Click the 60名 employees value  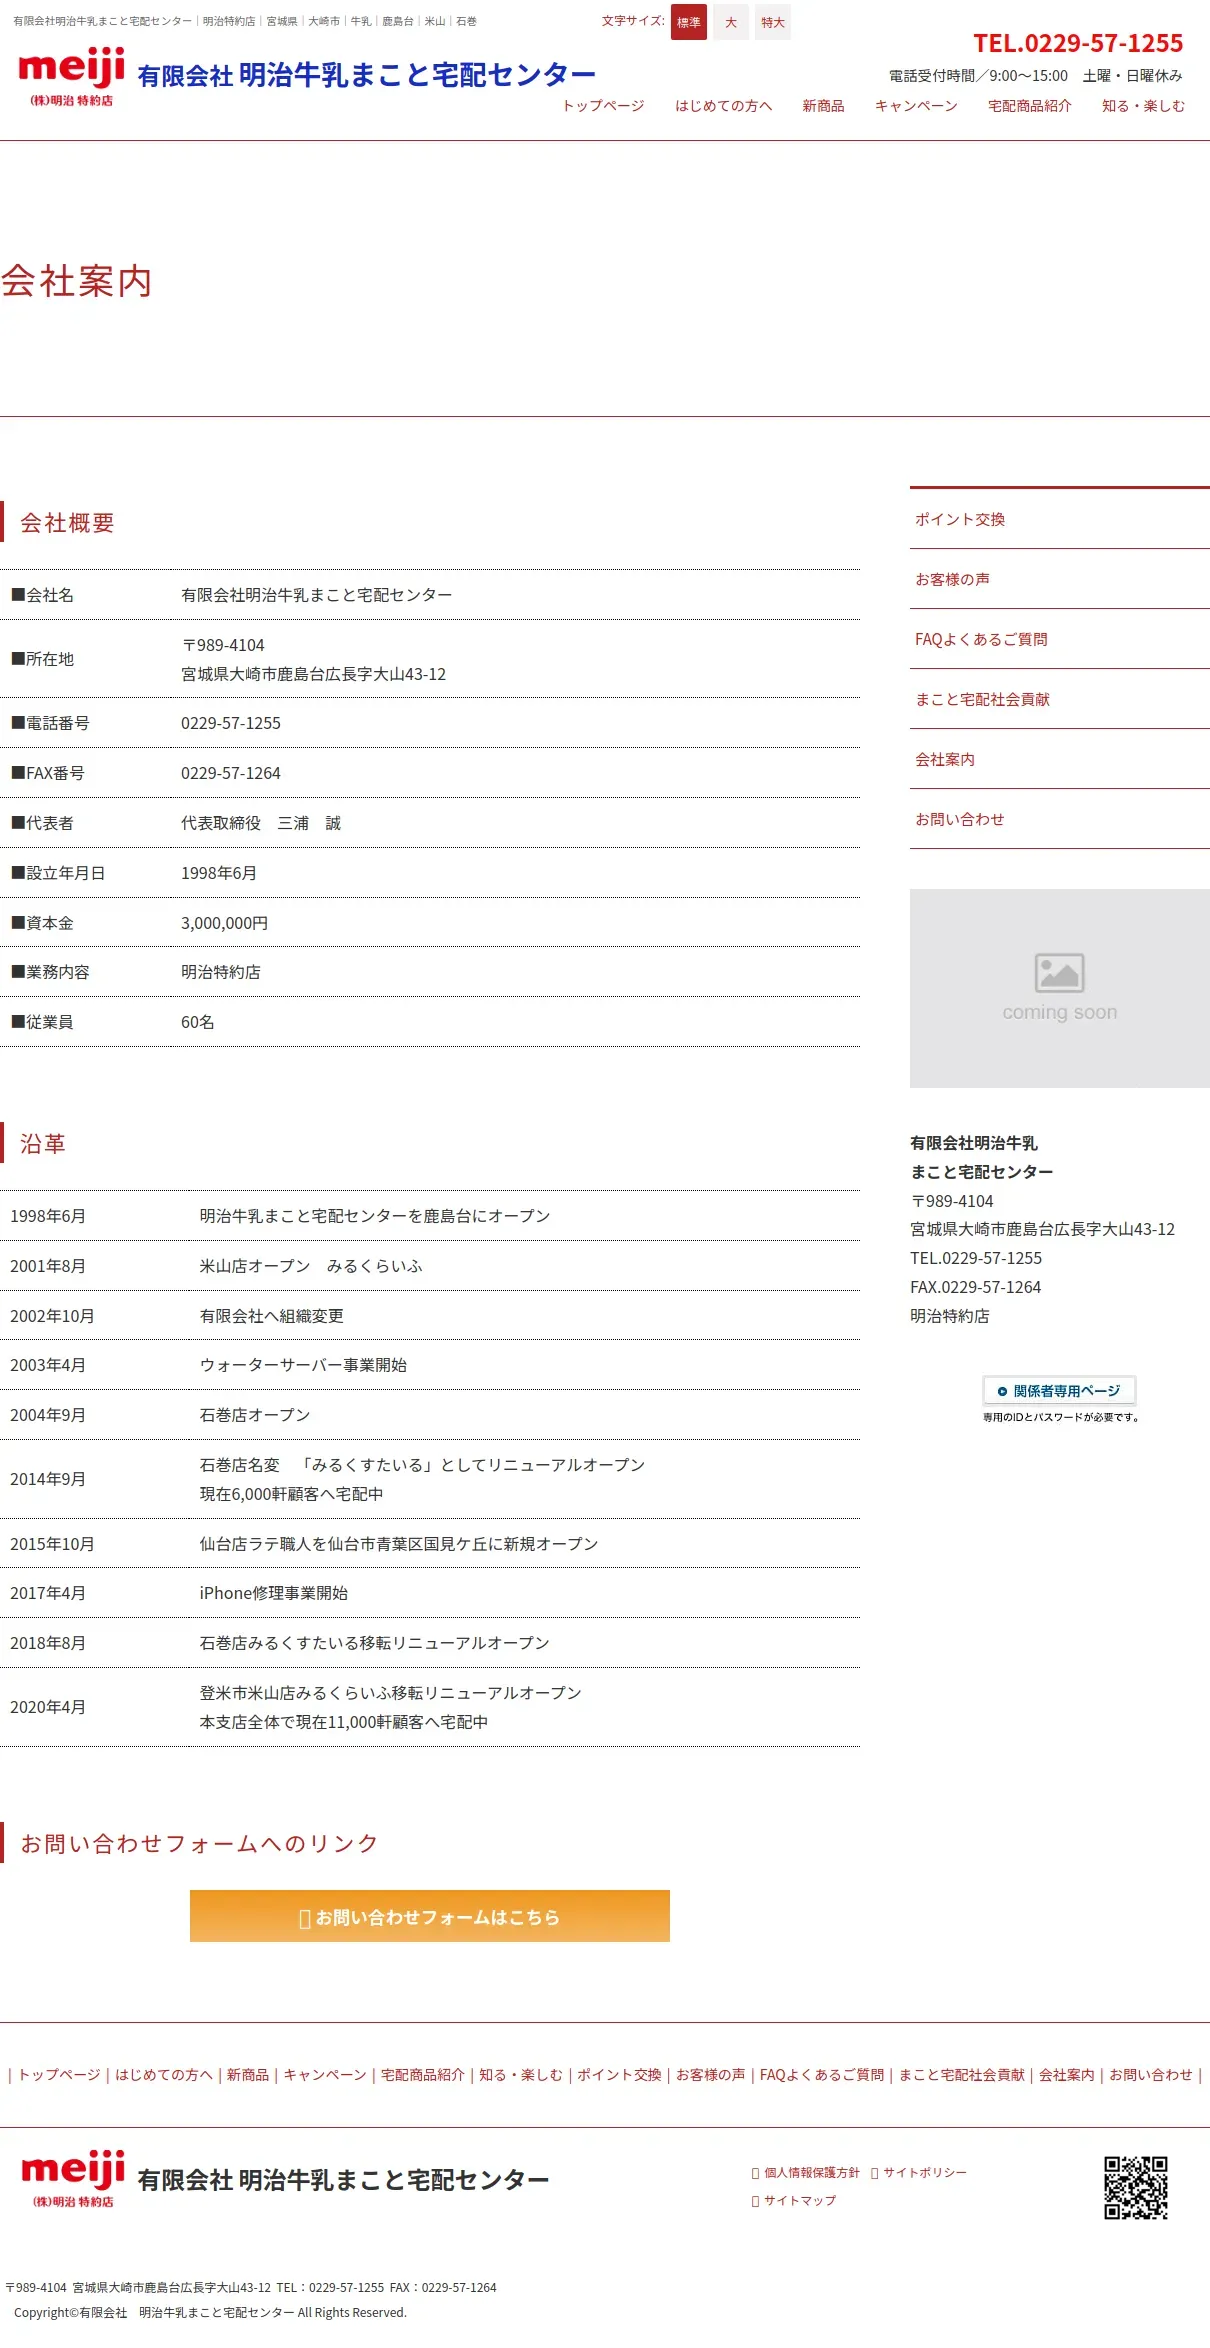pyautogui.click(x=197, y=1022)
